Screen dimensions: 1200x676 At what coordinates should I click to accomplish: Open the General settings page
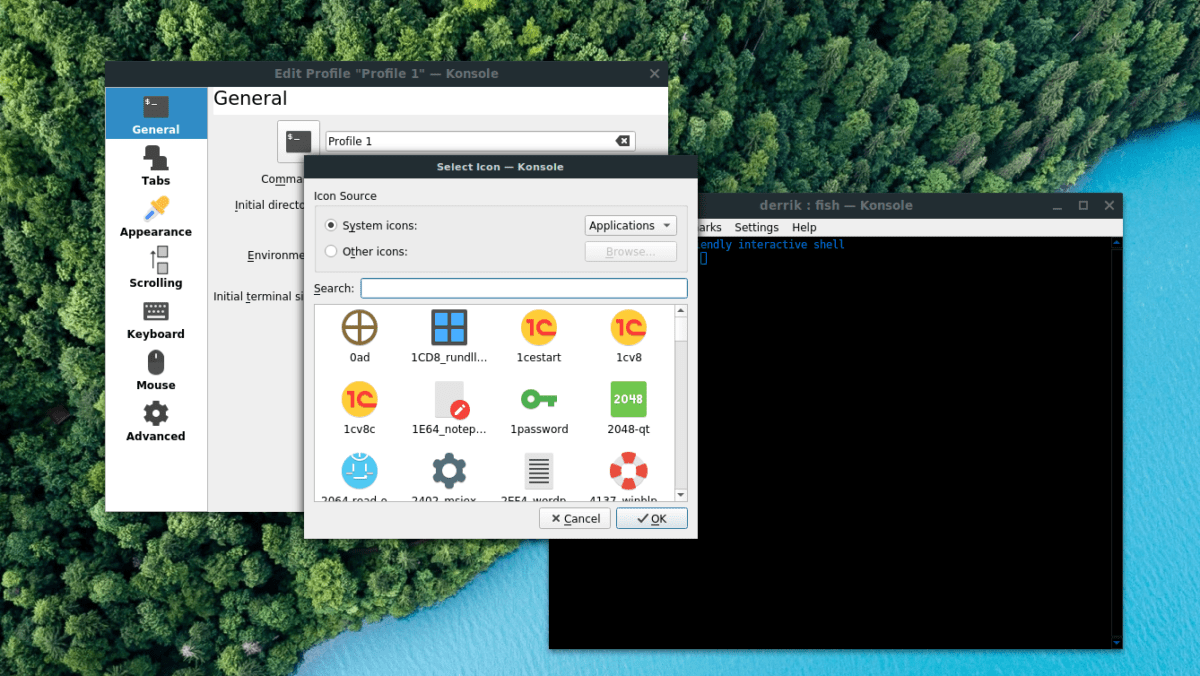pos(156,113)
